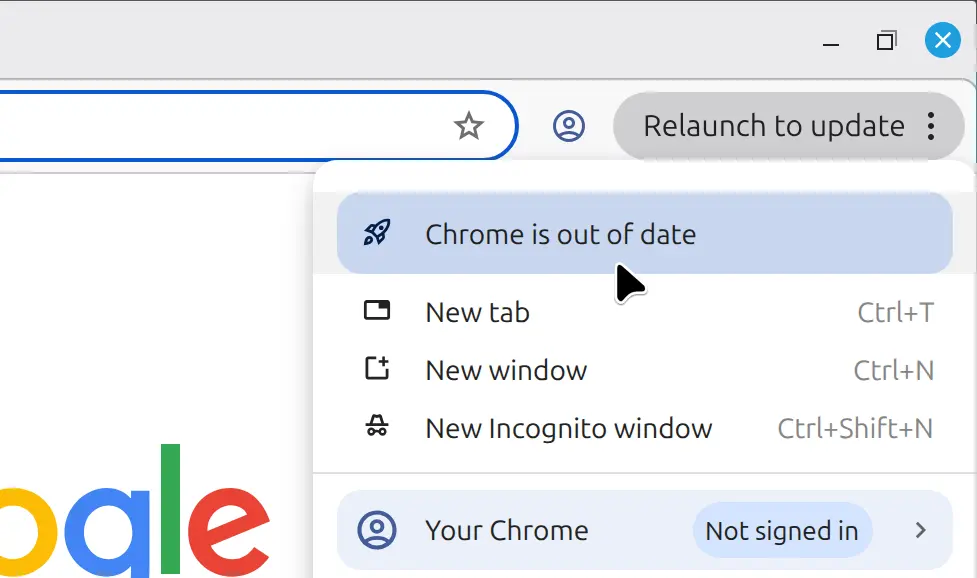Select New tab from the menu

[x=476, y=311]
